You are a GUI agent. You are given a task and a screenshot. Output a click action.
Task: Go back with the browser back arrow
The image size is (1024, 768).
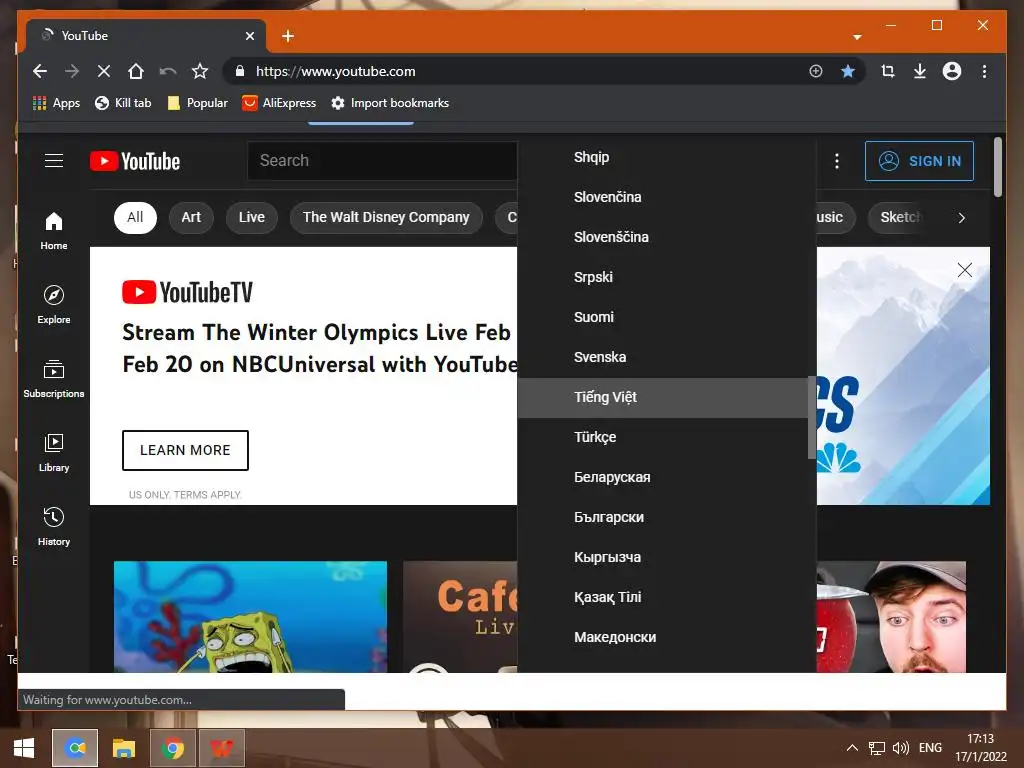point(40,71)
